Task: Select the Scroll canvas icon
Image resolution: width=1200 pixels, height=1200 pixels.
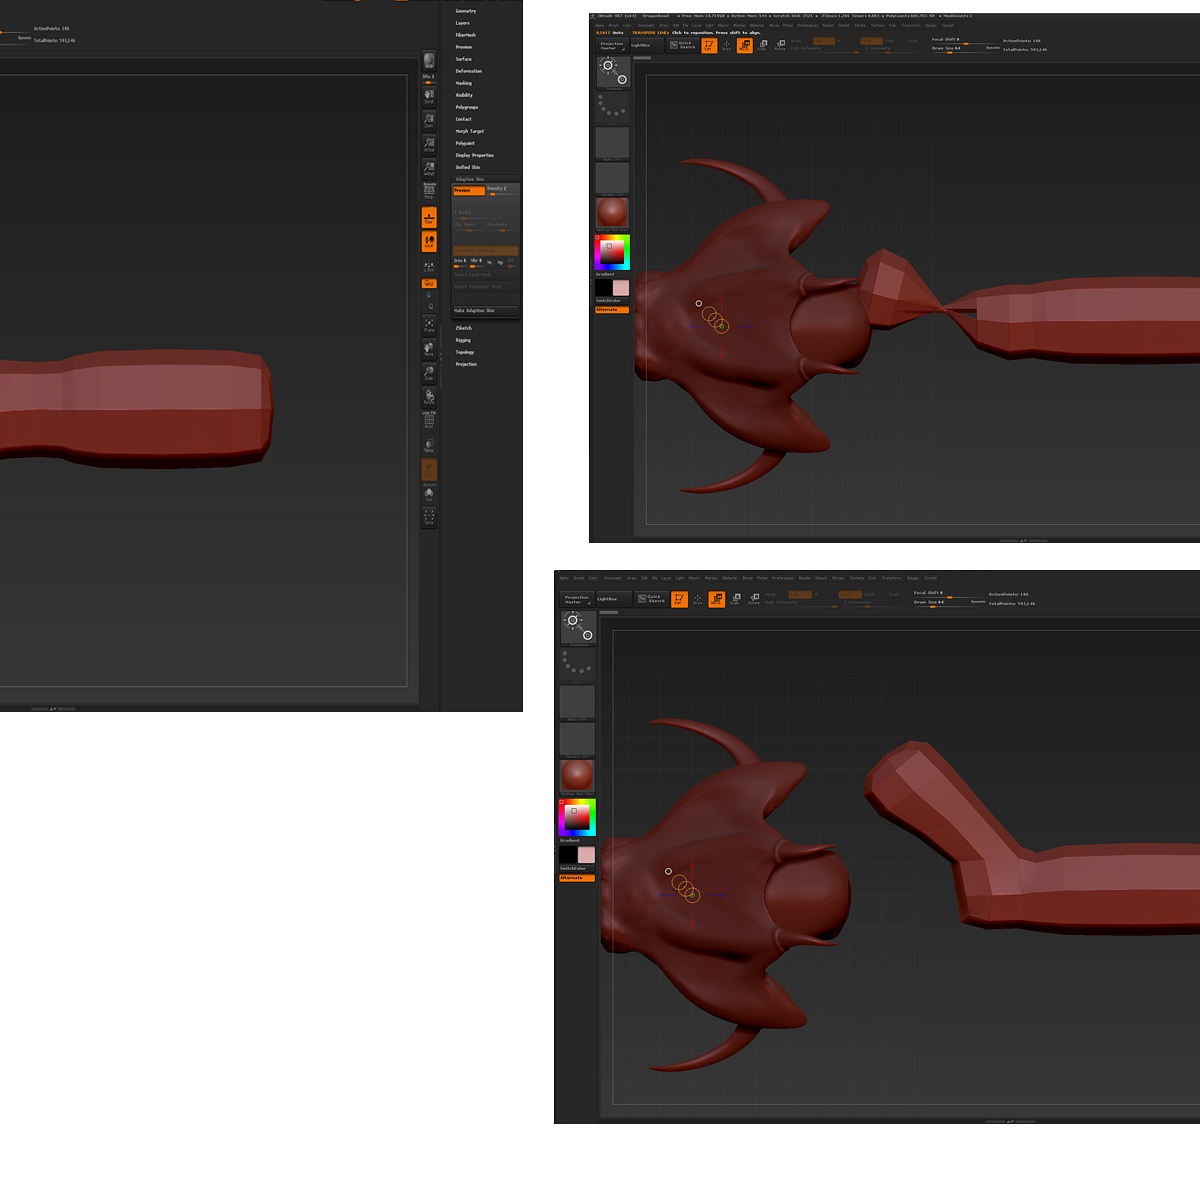Action: tap(429, 96)
